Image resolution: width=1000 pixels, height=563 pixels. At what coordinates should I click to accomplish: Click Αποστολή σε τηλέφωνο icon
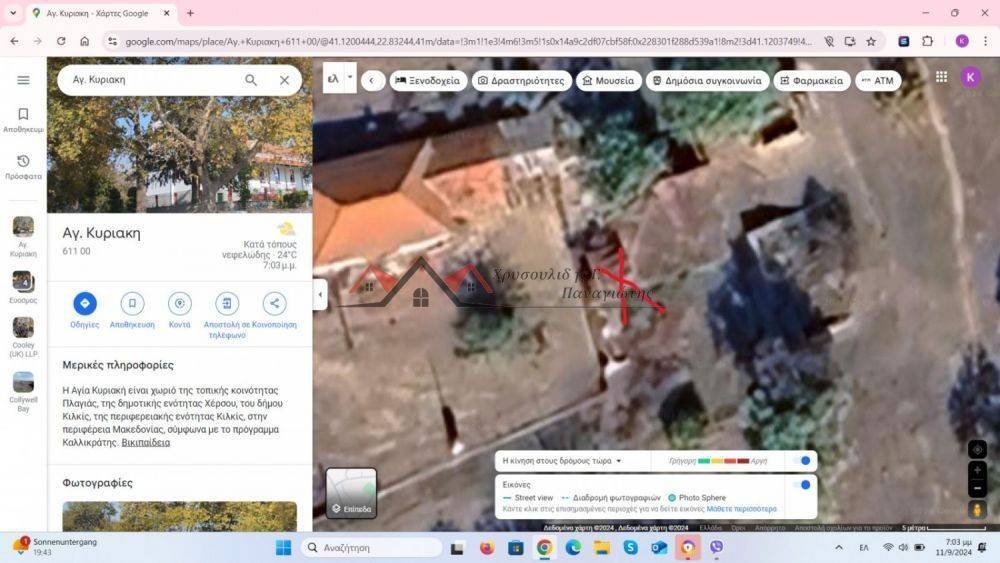227,304
